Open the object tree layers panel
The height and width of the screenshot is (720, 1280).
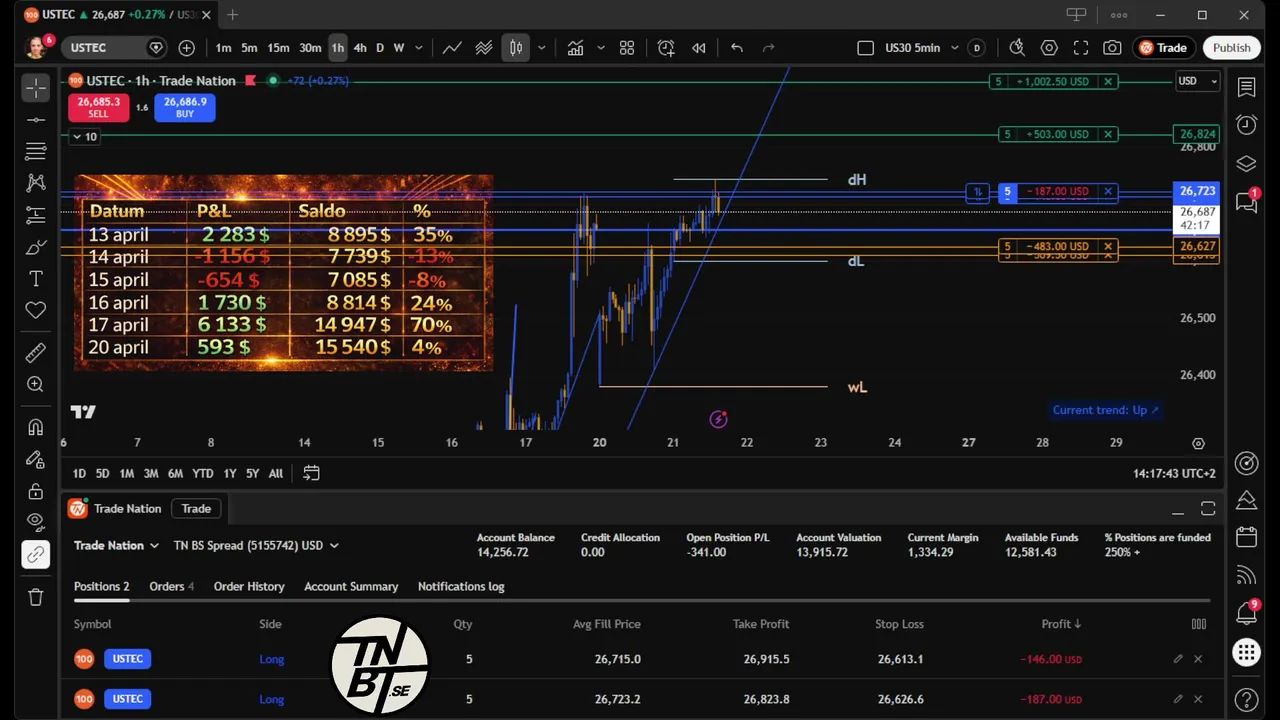coord(1246,164)
